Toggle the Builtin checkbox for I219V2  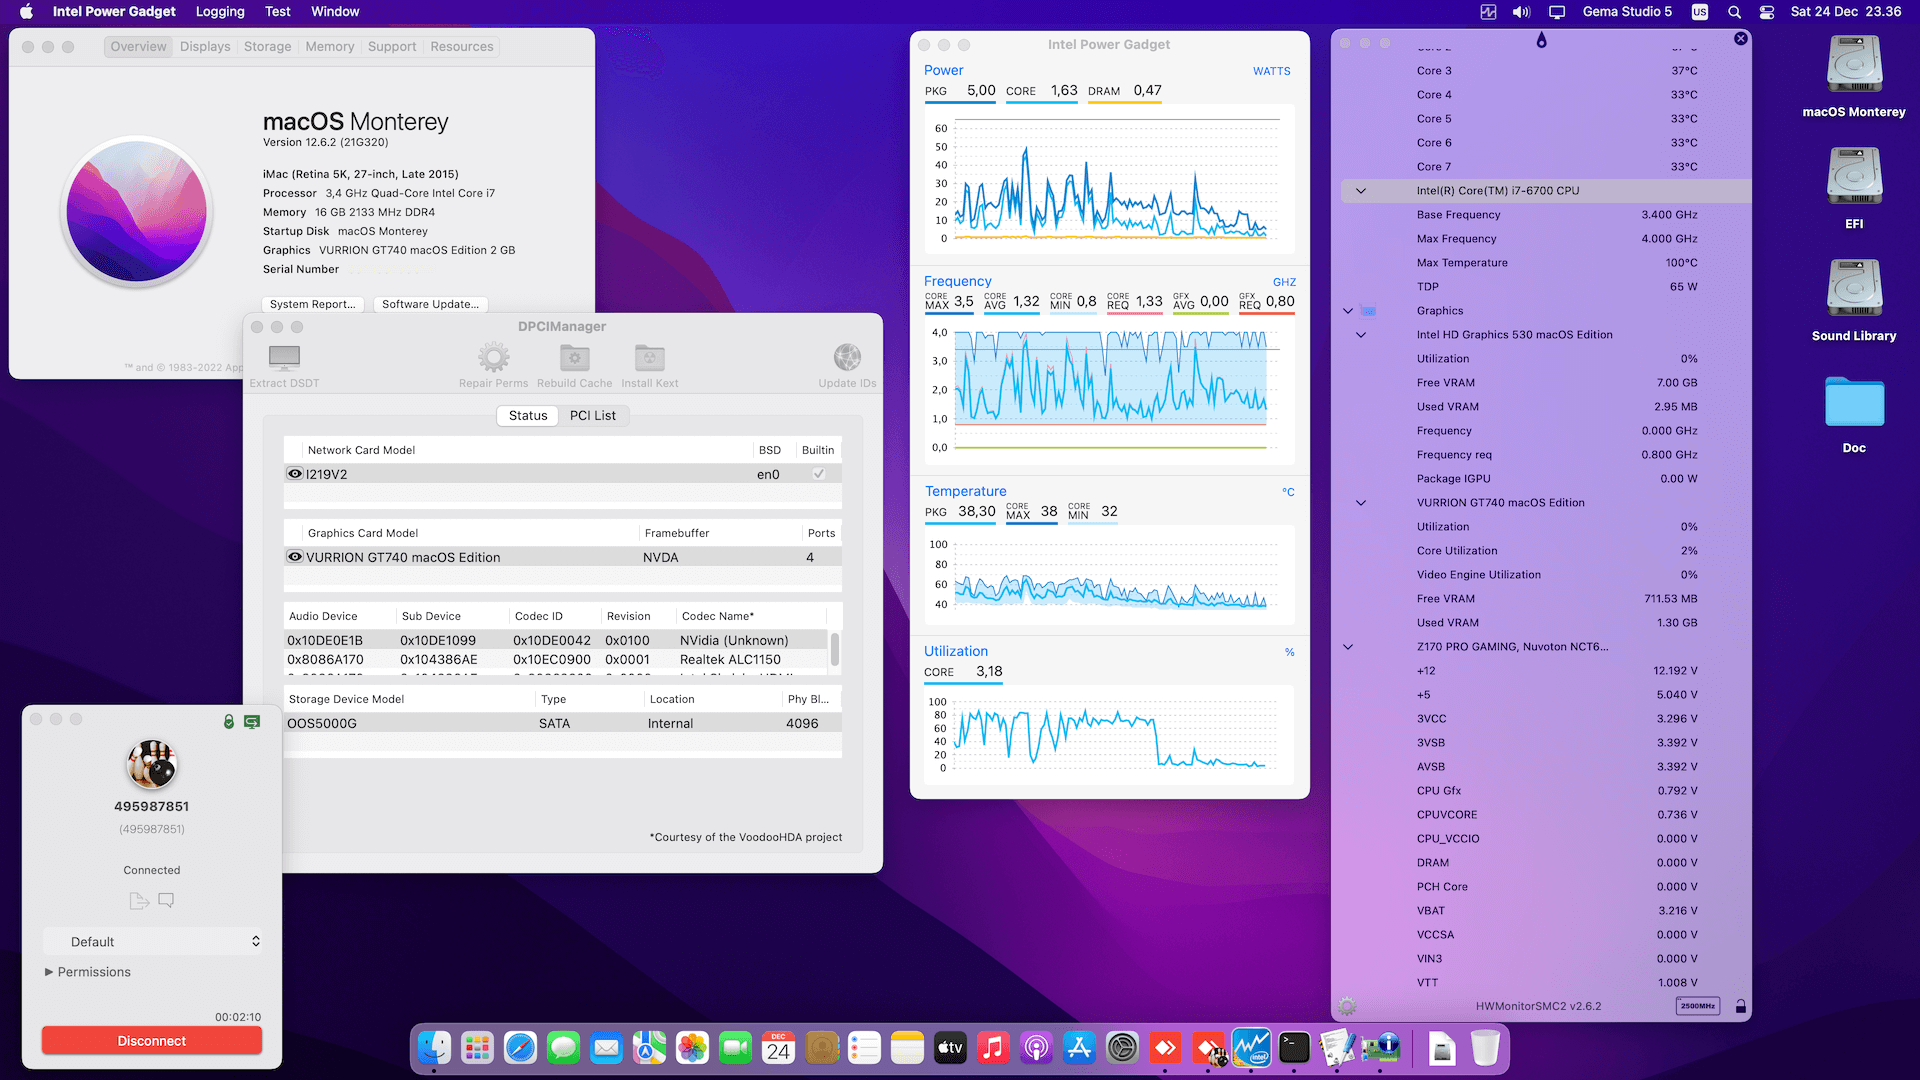[x=818, y=474]
